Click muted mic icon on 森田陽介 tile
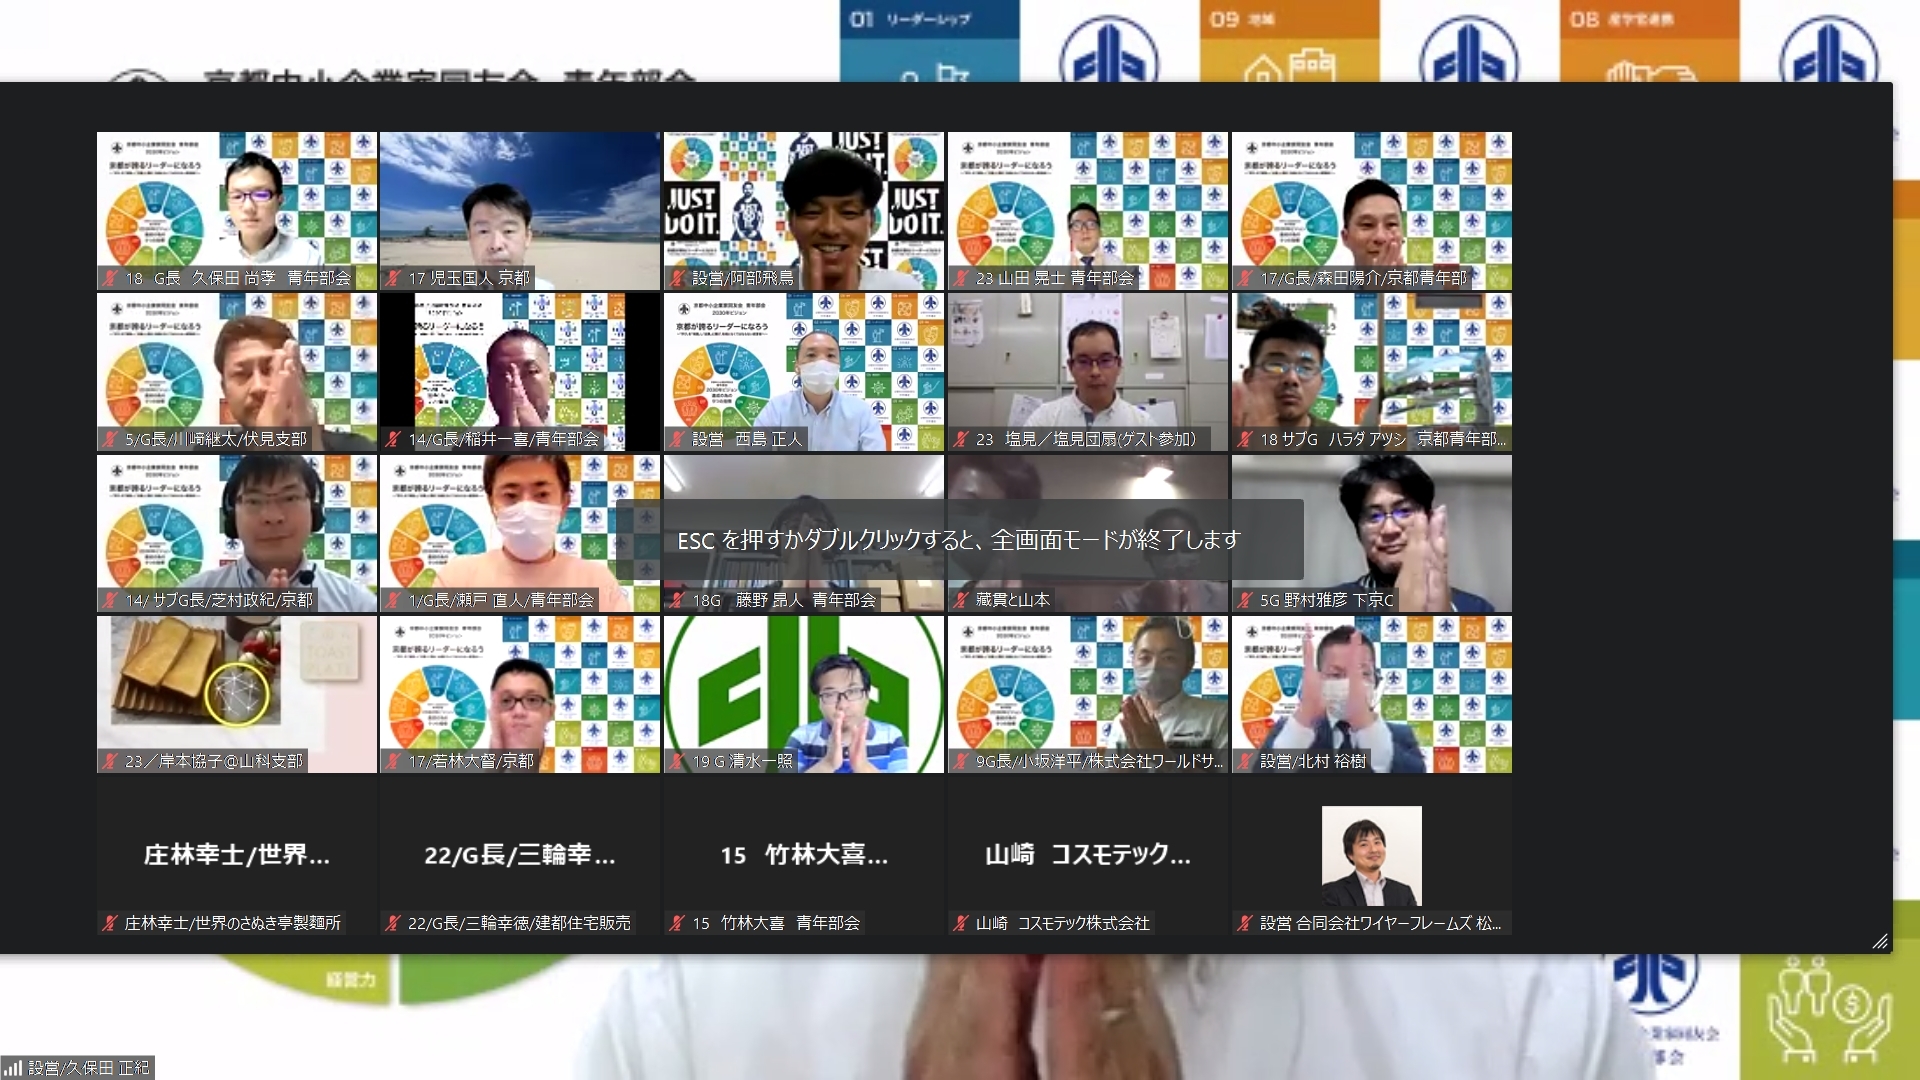The image size is (1920, 1080). (1245, 278)
